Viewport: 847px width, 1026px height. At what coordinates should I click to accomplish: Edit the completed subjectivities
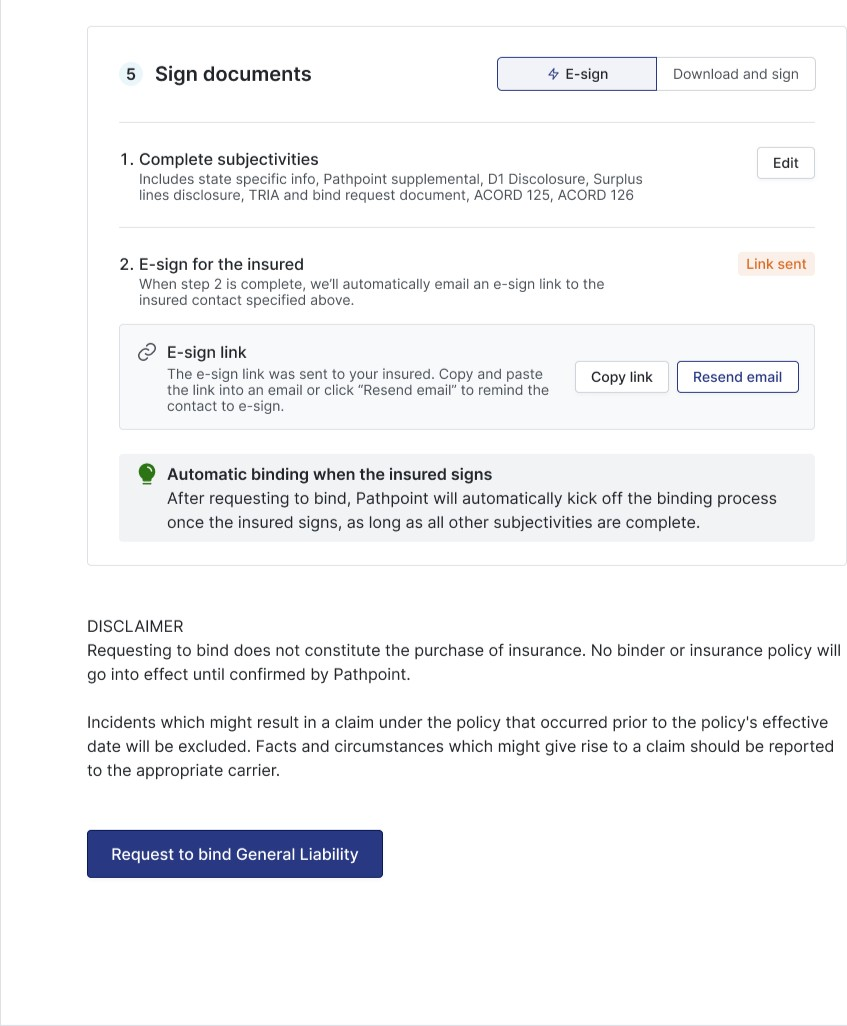(785, 163)
